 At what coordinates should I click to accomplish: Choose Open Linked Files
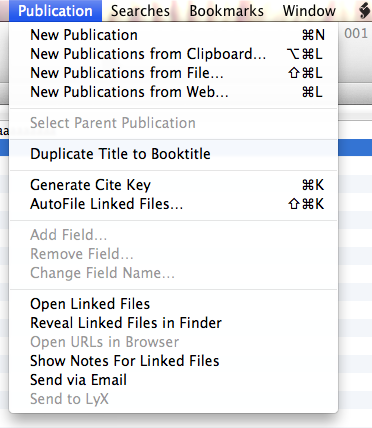(x=174, y=304)
